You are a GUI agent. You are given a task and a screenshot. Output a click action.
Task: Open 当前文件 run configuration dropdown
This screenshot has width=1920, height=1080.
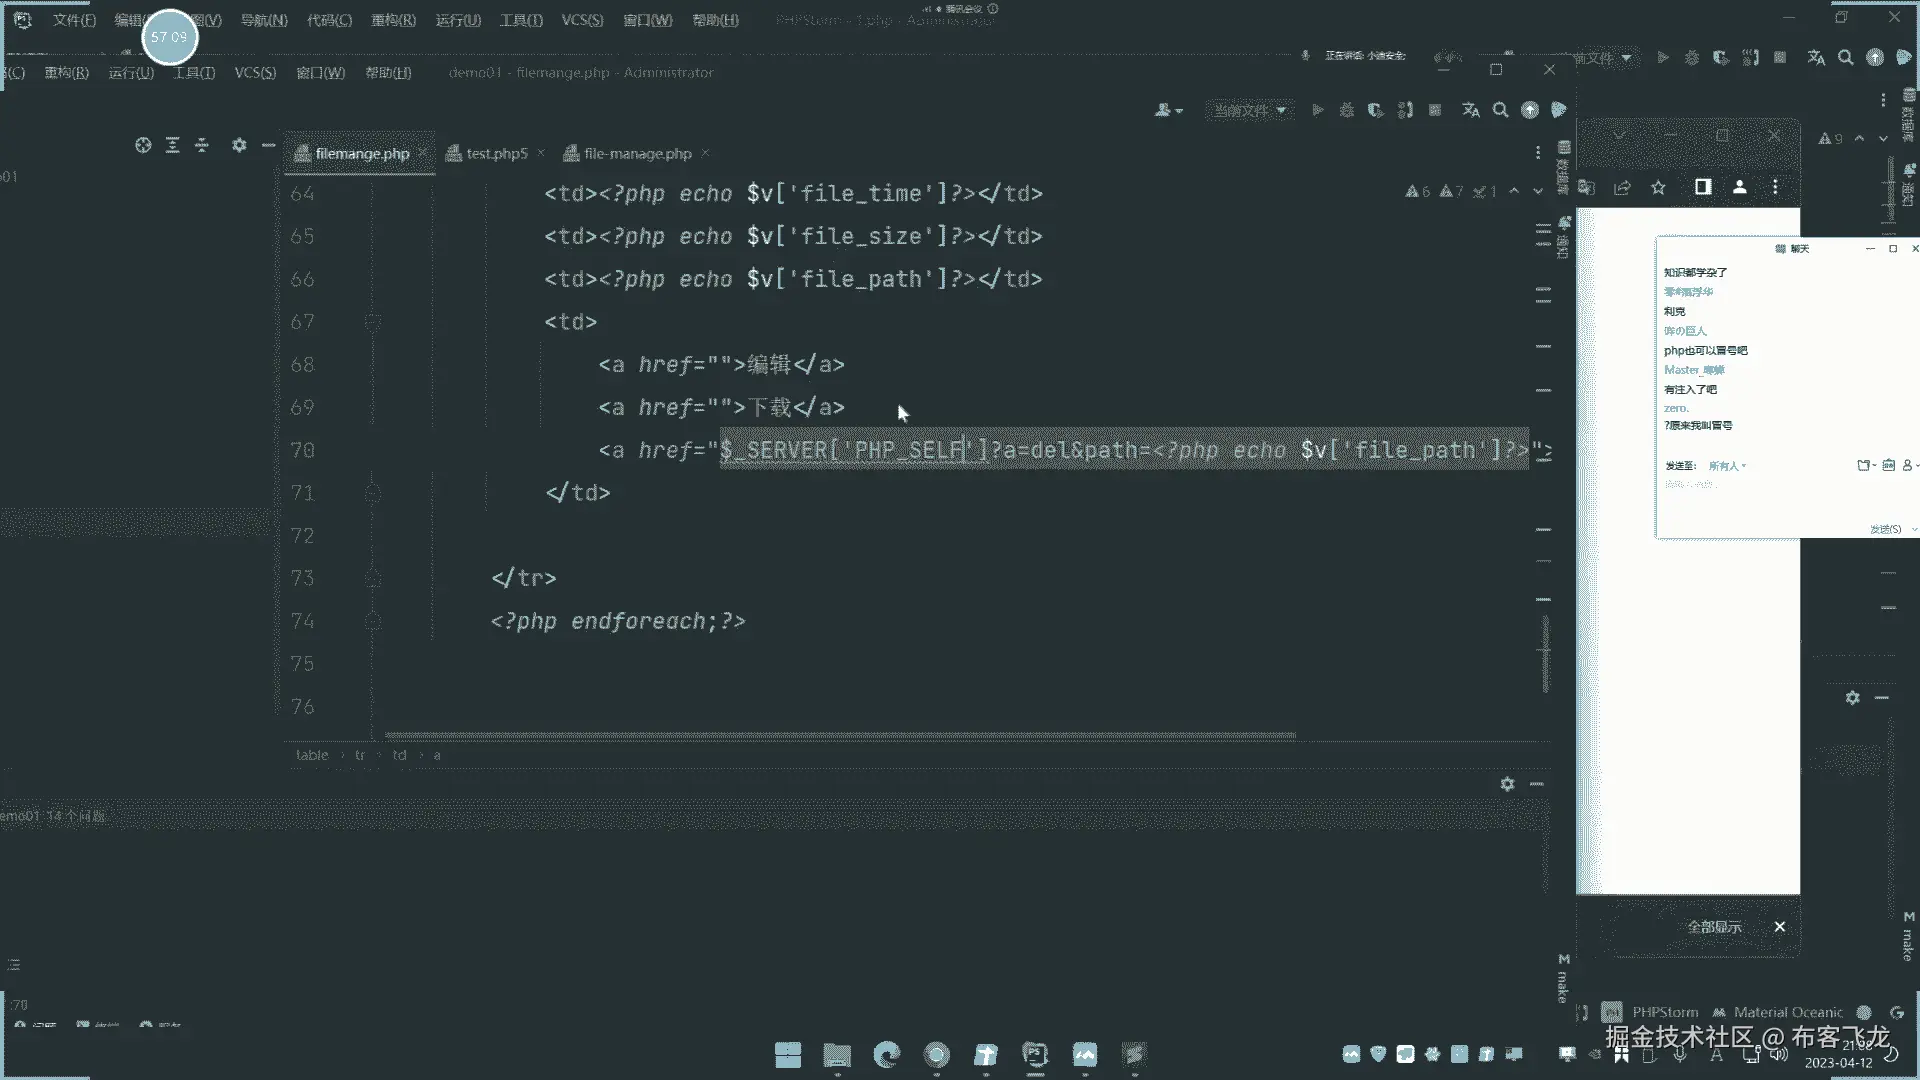click(x=1250, y=110)
